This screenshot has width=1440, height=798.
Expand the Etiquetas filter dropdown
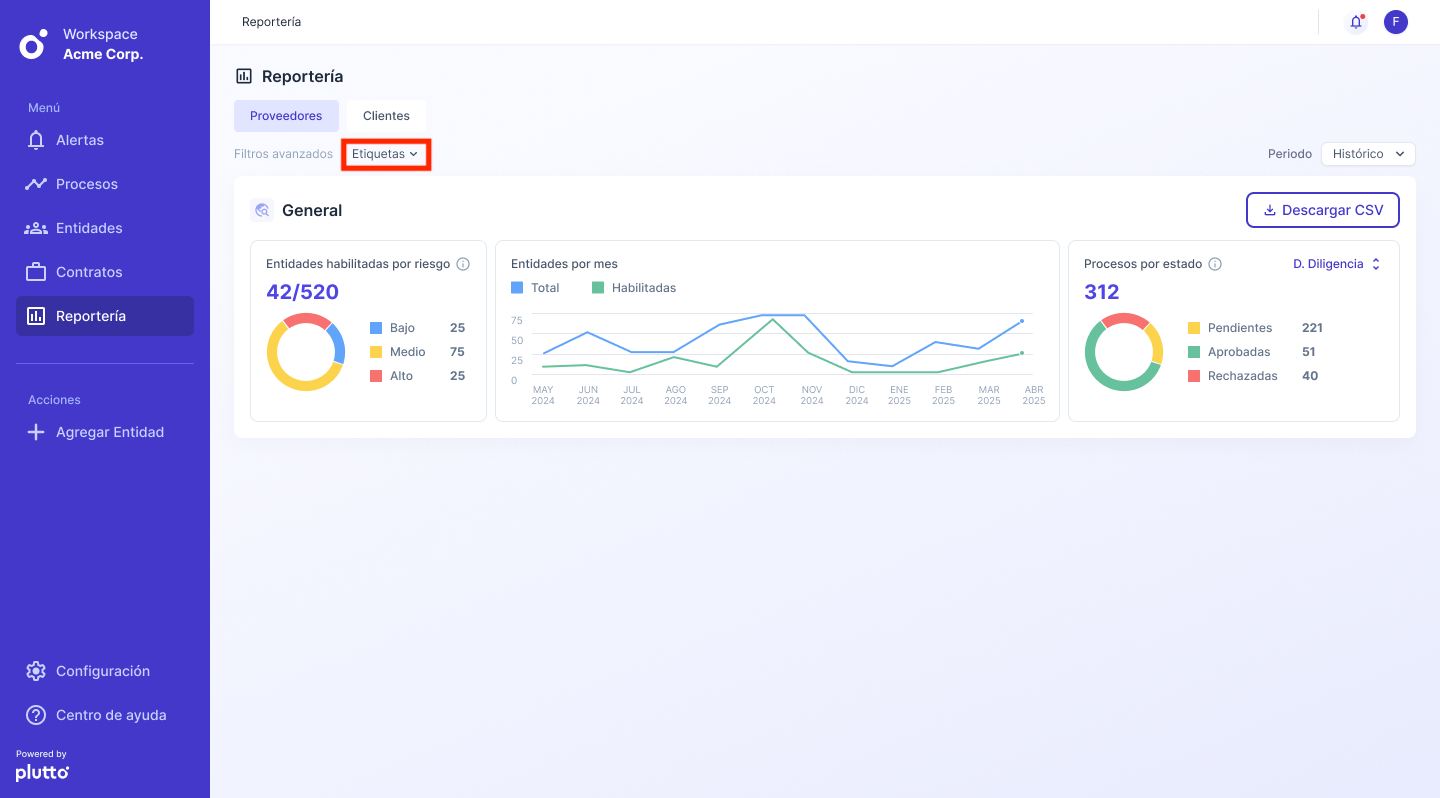click(385, 154)
